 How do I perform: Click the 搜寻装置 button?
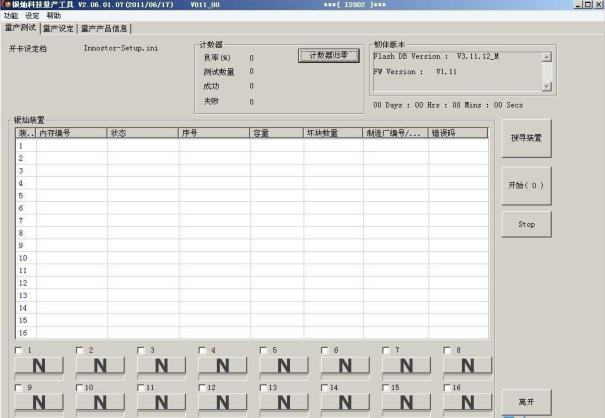tap(526, 138)
